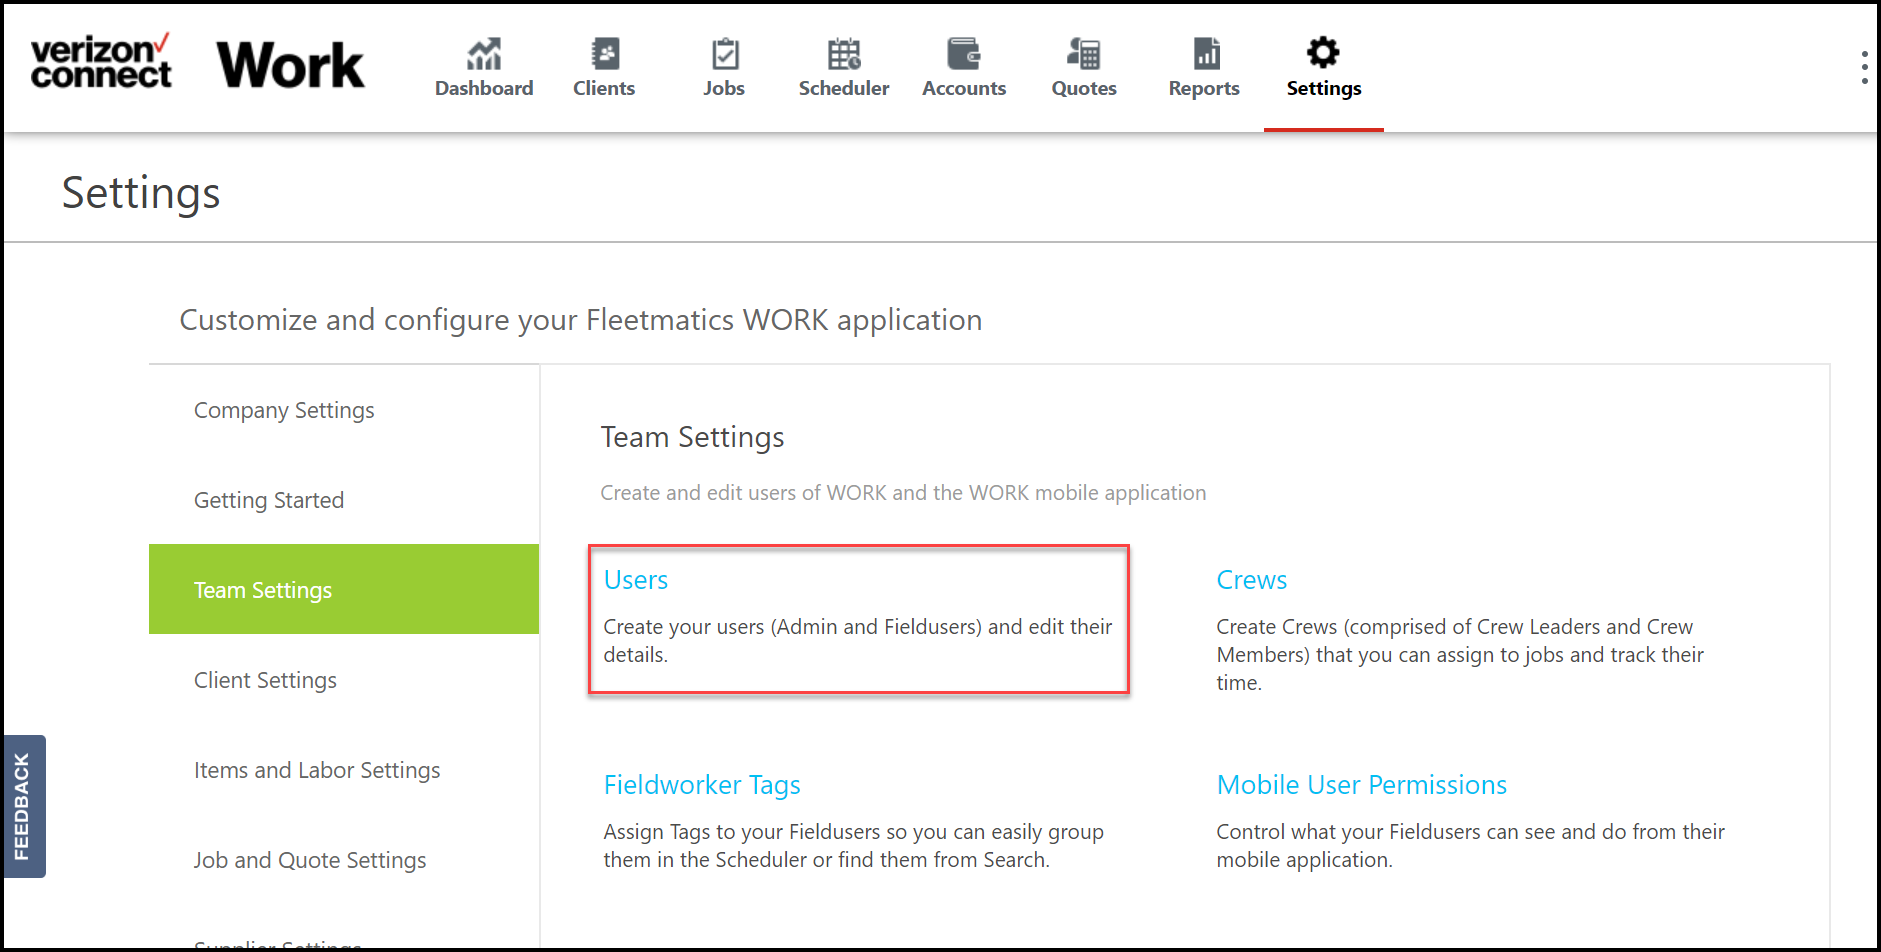
Task: Open the Crews link
Action: coord(1252,580)
